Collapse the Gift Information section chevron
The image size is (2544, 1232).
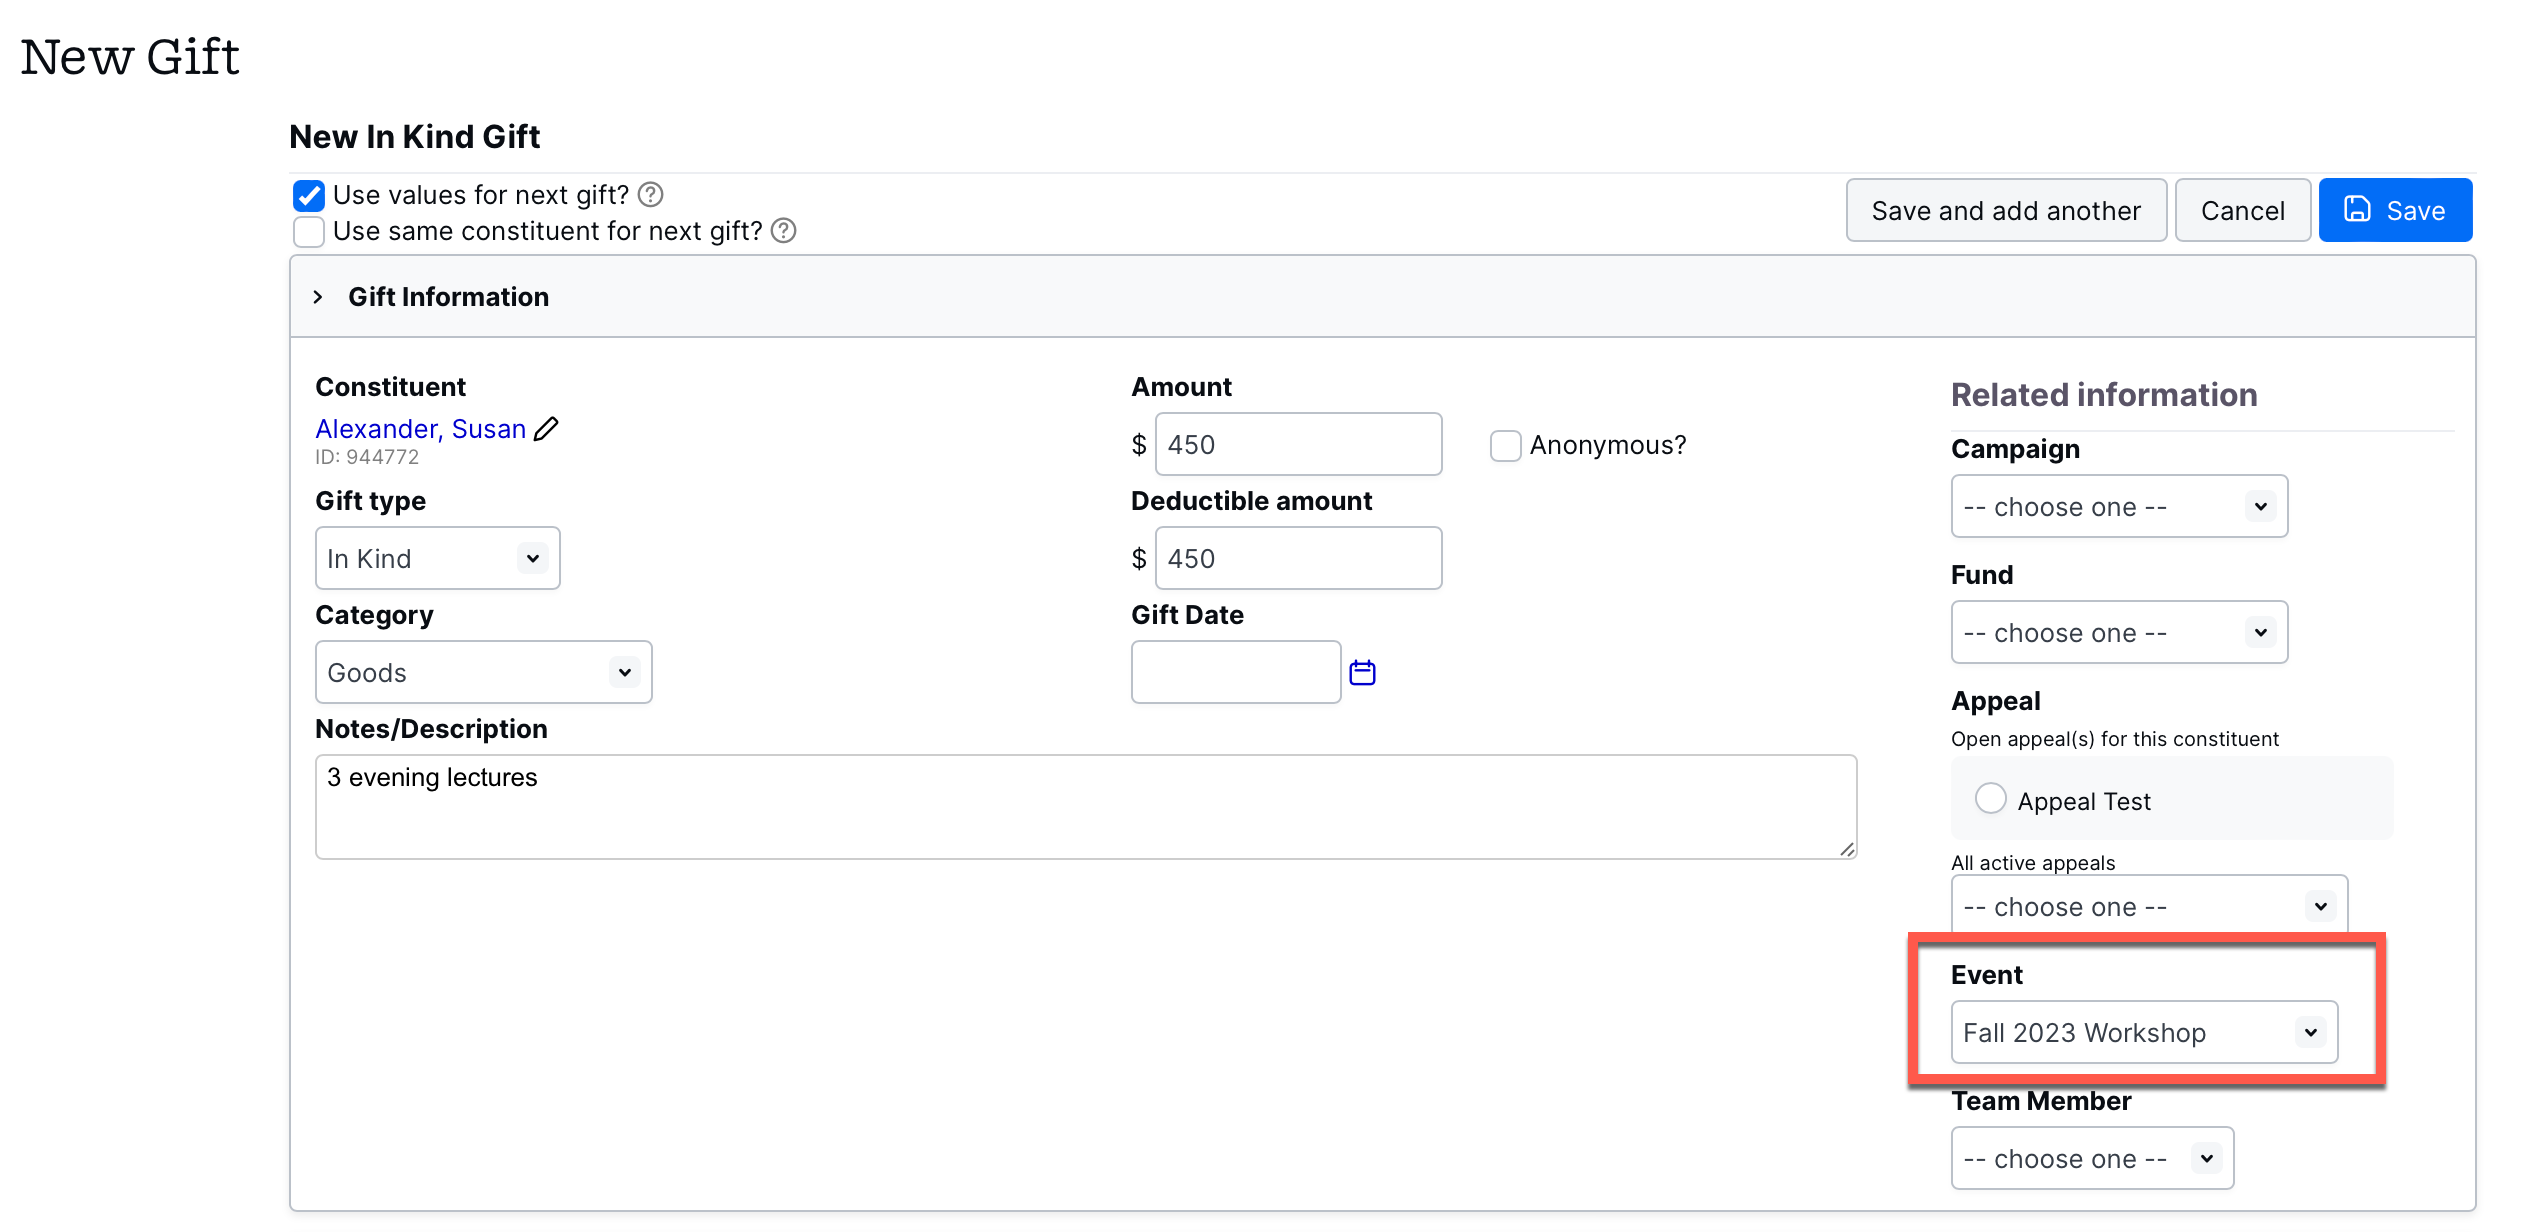coord(318,297)
